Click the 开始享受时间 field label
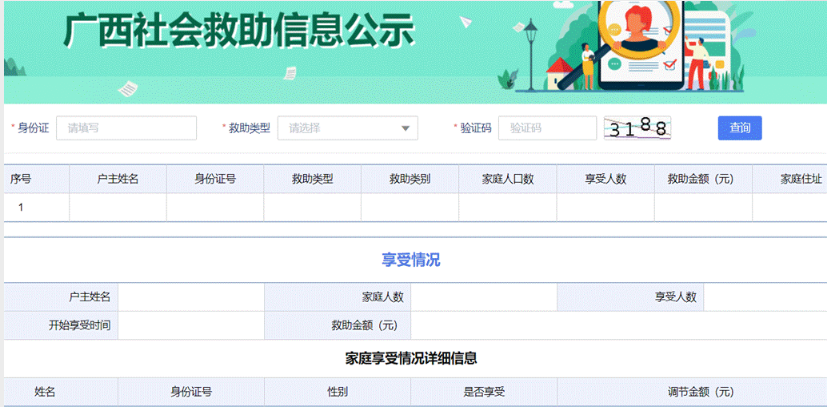 click(x=80, y=325)
